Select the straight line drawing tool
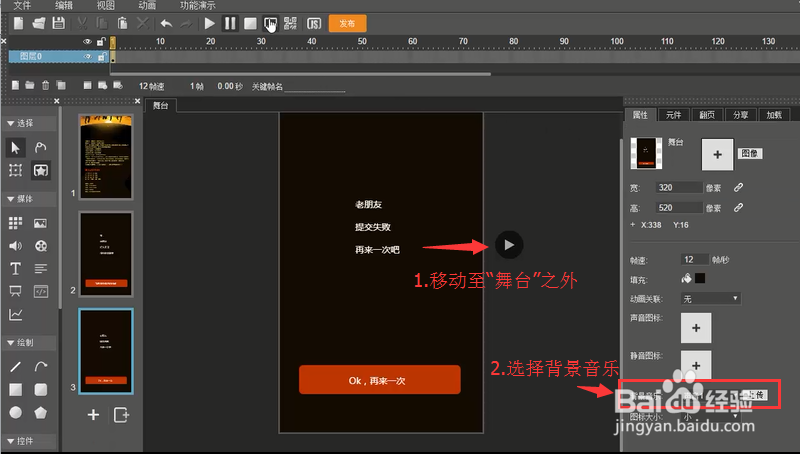This screenshot has width=800, height=454. coord(15,366)
